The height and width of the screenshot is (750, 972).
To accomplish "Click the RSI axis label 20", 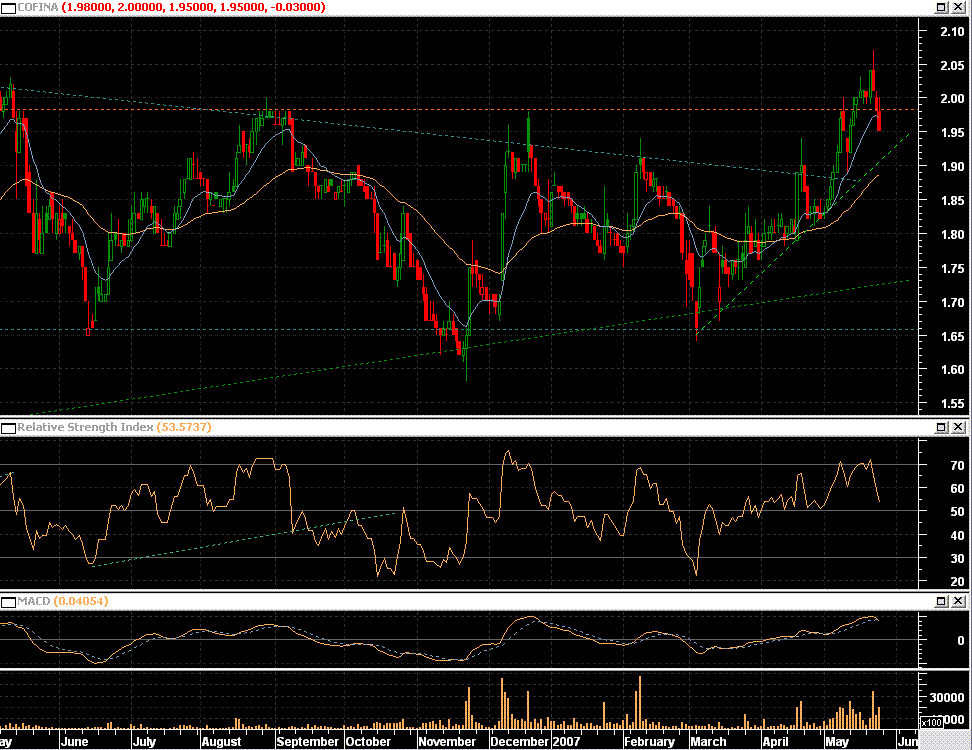I will [957, 582].
